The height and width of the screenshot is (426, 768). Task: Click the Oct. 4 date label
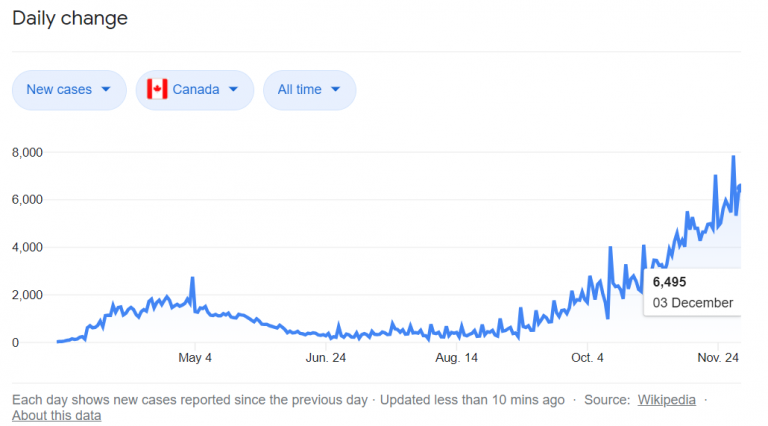(587, 357)
